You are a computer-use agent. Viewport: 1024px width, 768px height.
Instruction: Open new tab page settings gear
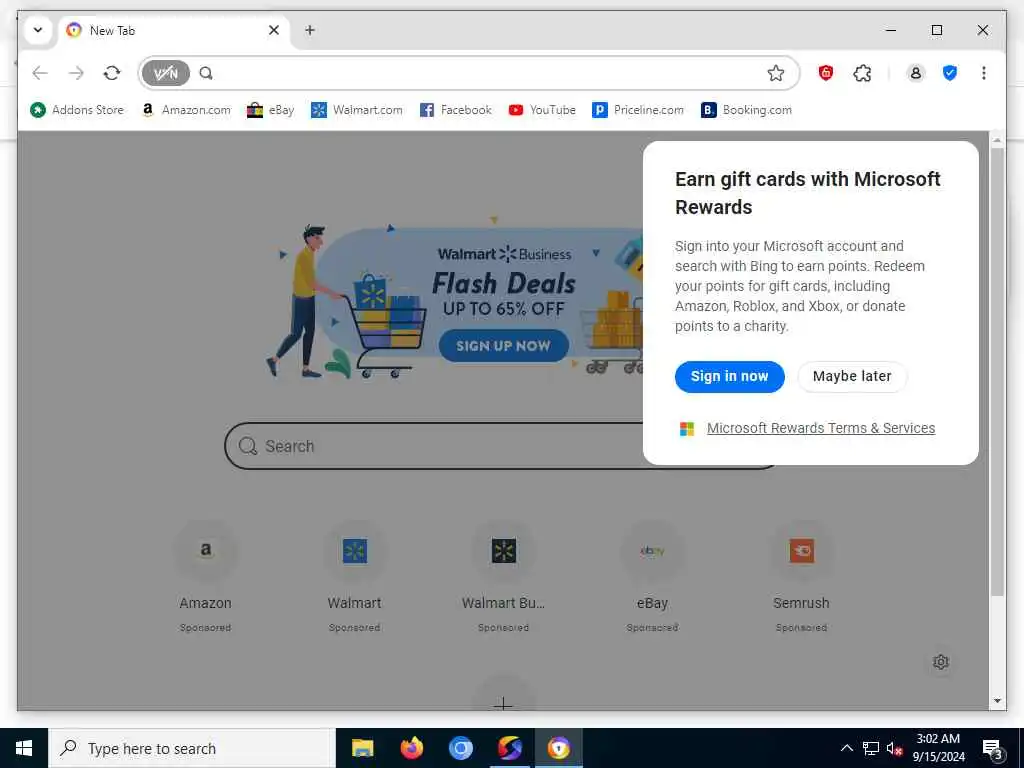pyautogui.click(x=940, y=662)
